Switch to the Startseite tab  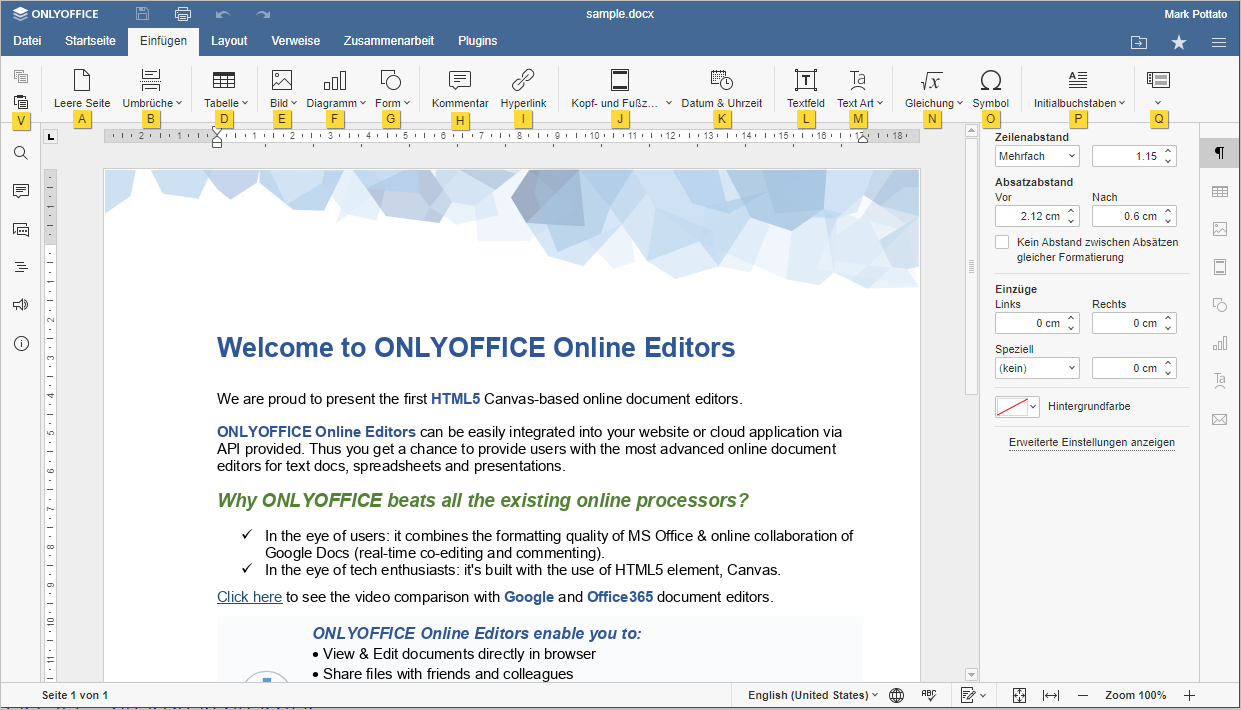click(90, 41)
